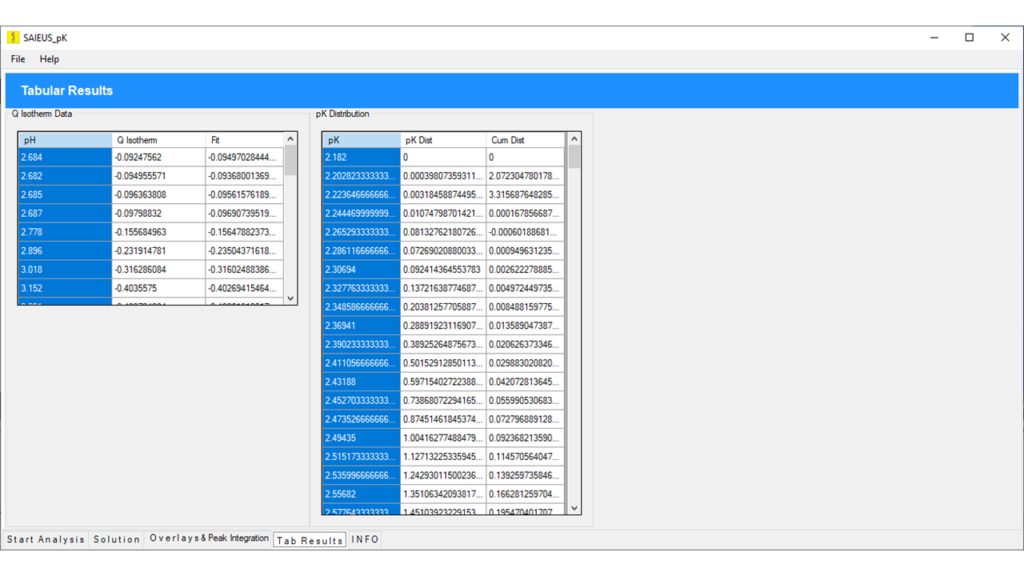Screen dimensions: 1024x576
Task: Select pK cell 2.49435
Action: [x=361, y=438]
